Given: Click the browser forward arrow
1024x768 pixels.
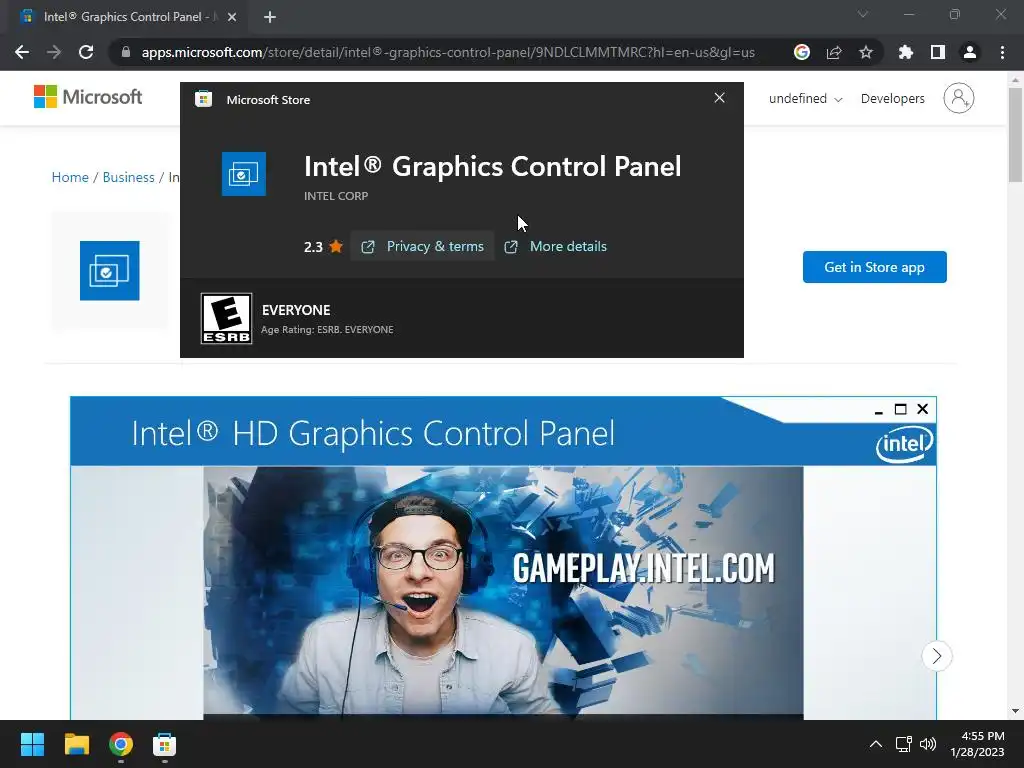Looking at the screenshot, I should 54,52.
